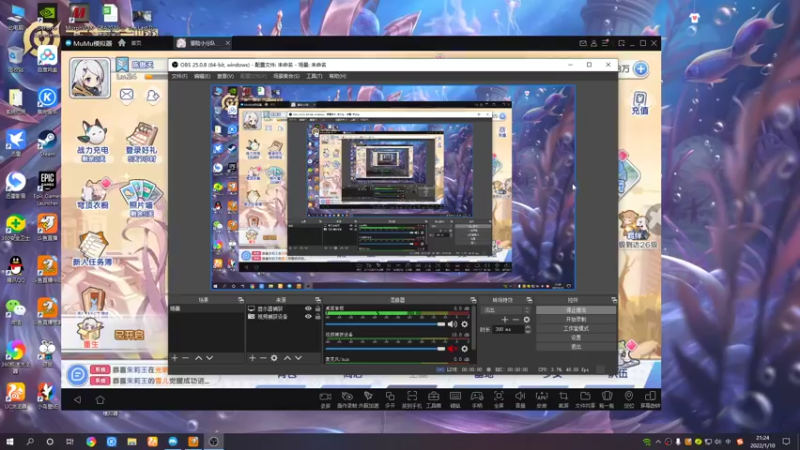Move scene down arrow
This screenshot has height=450, width=800.
pos(209,358)
